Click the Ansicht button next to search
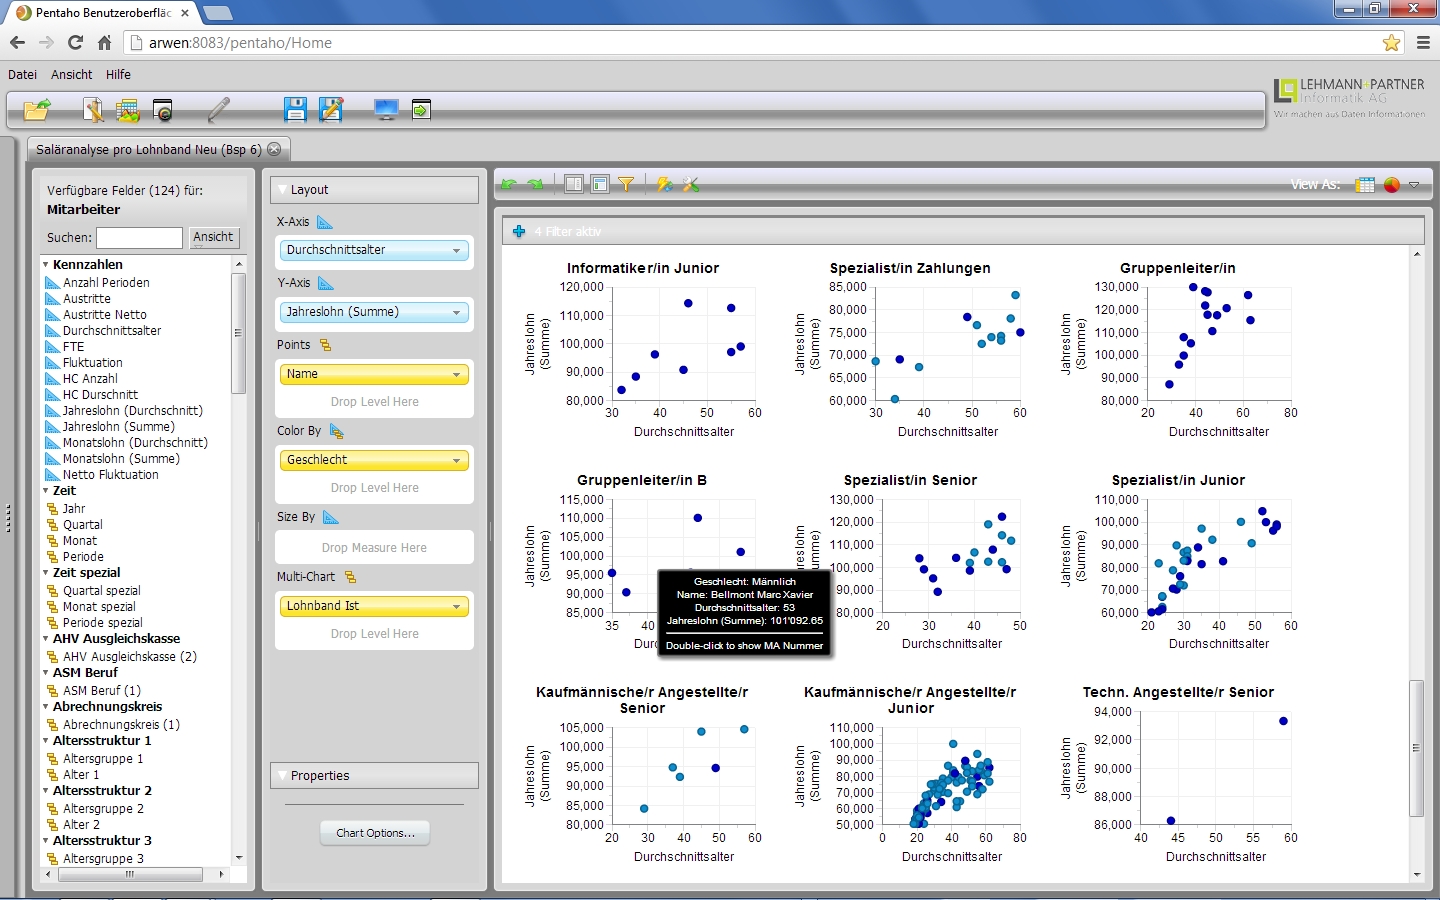 [213, 238]
